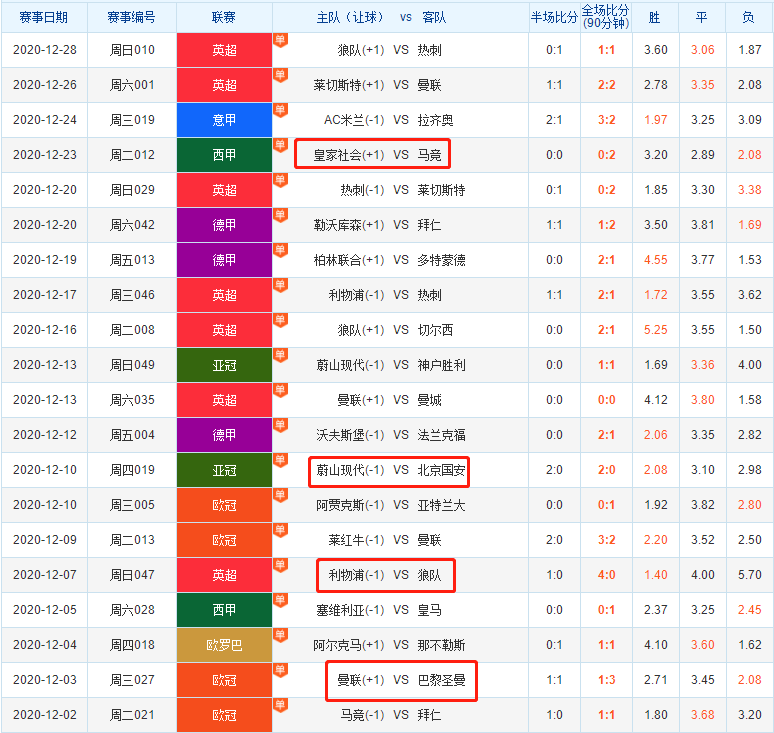Click the orange 单 badge in the 周日010 row
The image size is (774, 733).
[x=279, y=40]
